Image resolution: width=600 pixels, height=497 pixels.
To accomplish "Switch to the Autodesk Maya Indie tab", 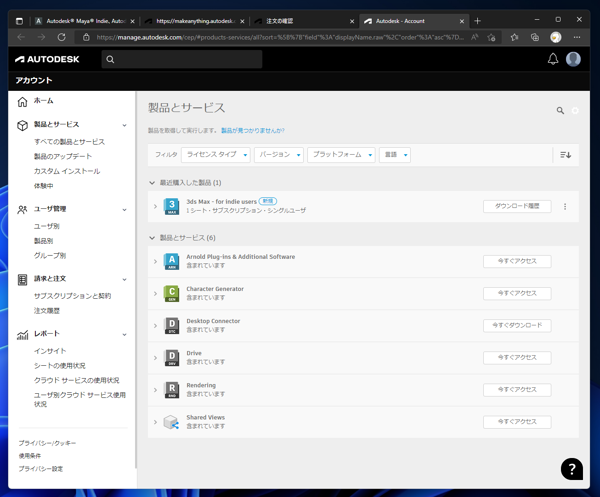I will (85, 21).
